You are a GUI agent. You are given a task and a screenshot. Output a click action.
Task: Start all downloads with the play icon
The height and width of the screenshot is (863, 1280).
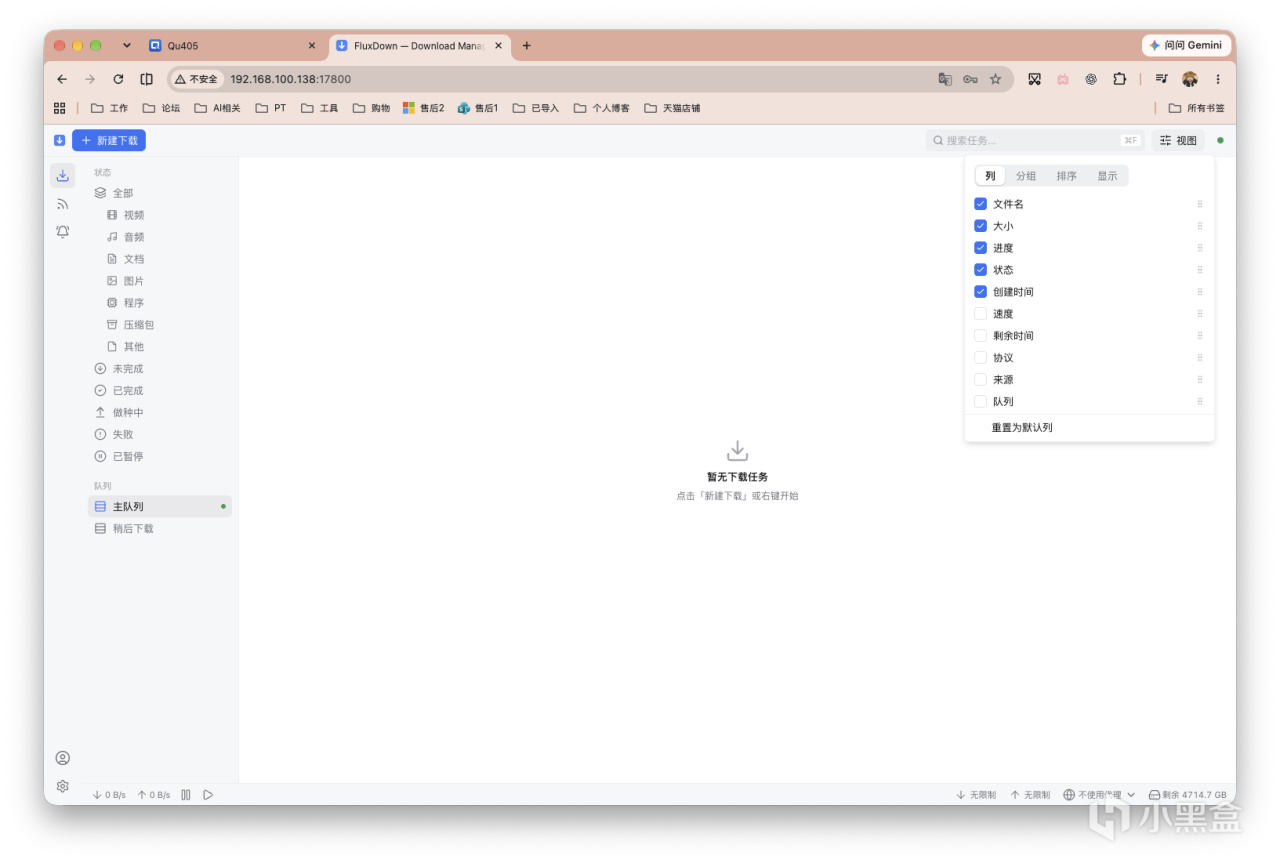click(x=208, y=795)
